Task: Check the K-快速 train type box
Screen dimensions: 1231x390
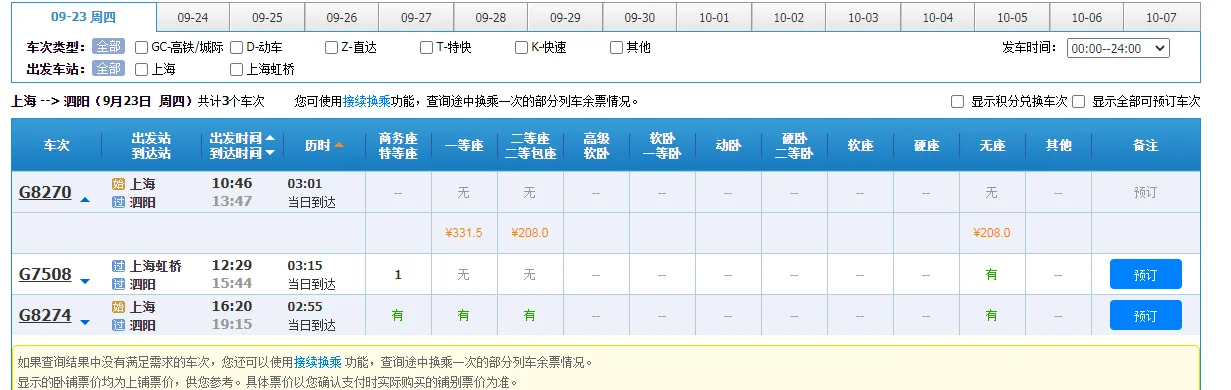Action: click(522, 47)
